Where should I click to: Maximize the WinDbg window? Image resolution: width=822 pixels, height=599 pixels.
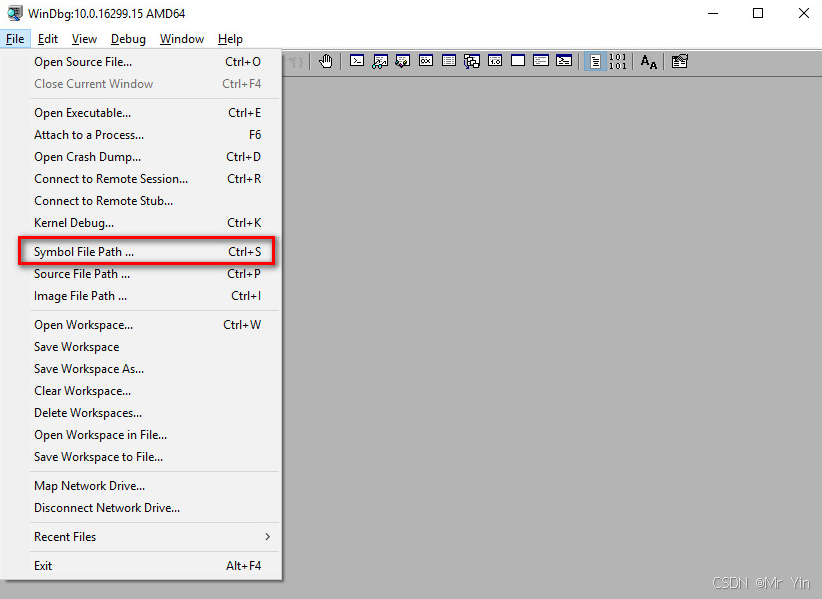(758, 13)
